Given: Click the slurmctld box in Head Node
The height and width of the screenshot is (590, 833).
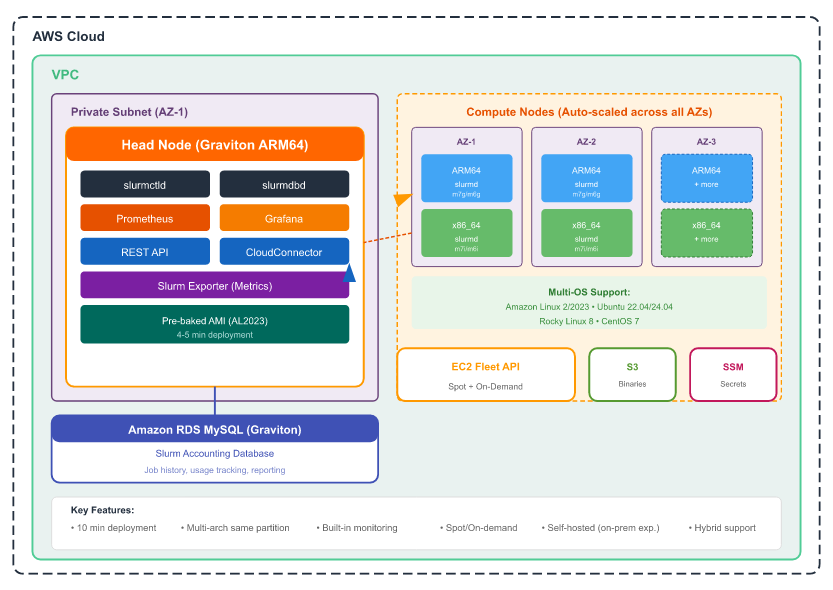Looking at the screenshot, I should coord(145,184).
